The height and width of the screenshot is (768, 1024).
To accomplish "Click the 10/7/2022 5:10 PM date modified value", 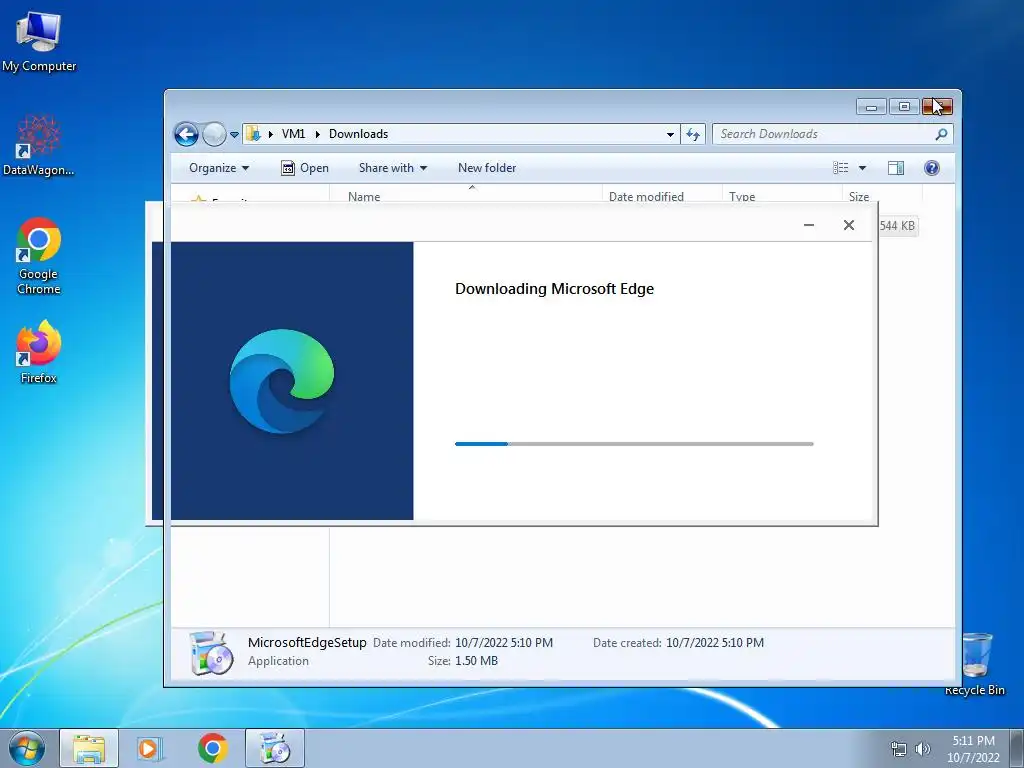I will [504, 643].
